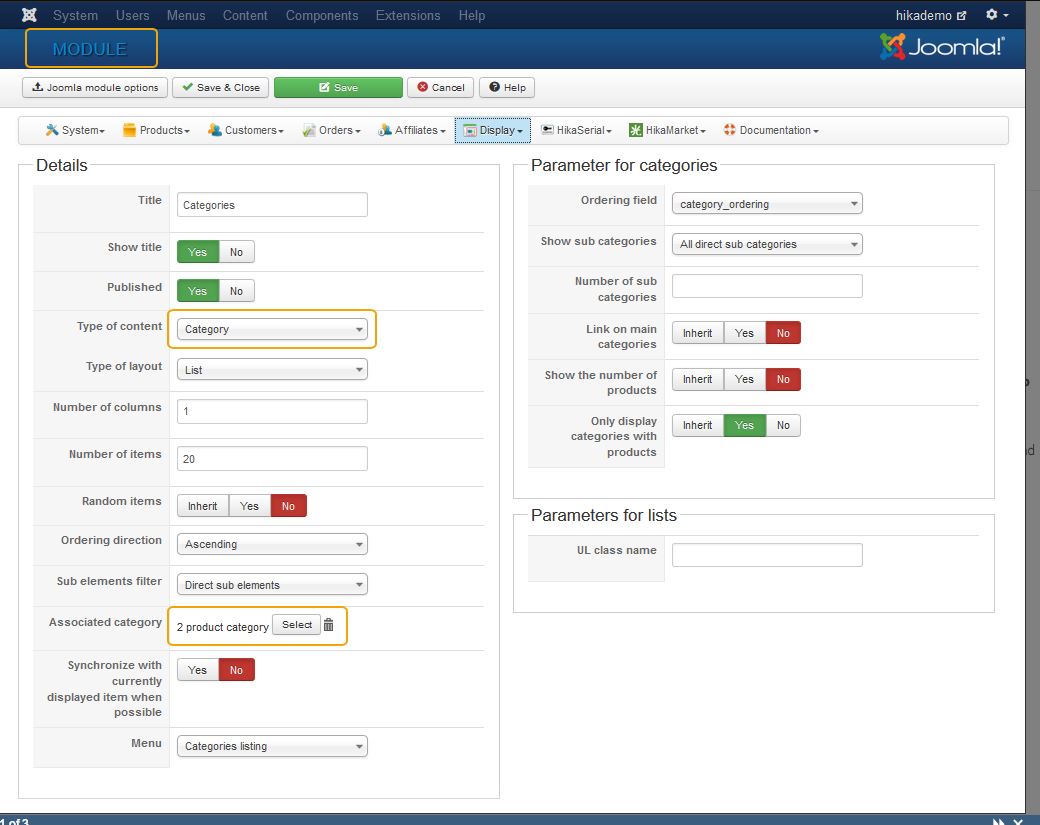Click the Orders icon
Viewport: 1040px width, 825px height.
[308, 130]
